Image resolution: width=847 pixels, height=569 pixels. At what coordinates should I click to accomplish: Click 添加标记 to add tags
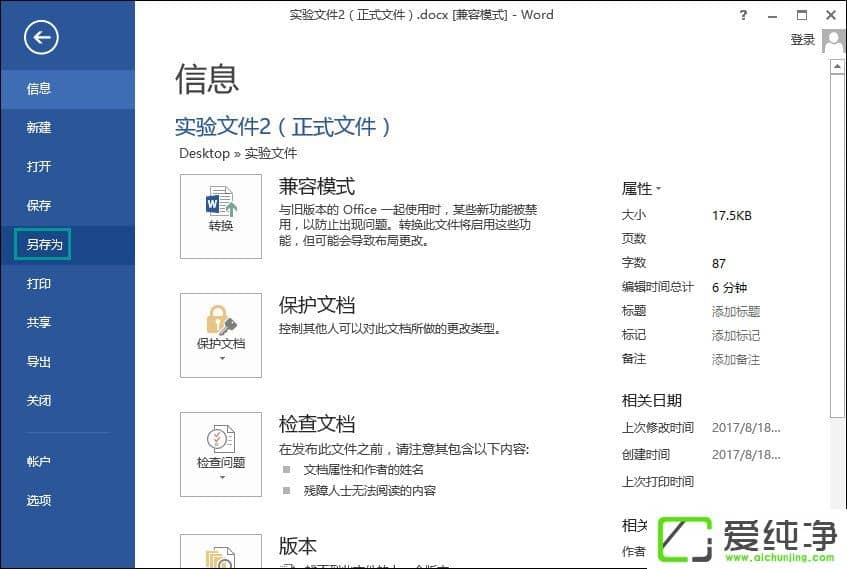(735, 335)
